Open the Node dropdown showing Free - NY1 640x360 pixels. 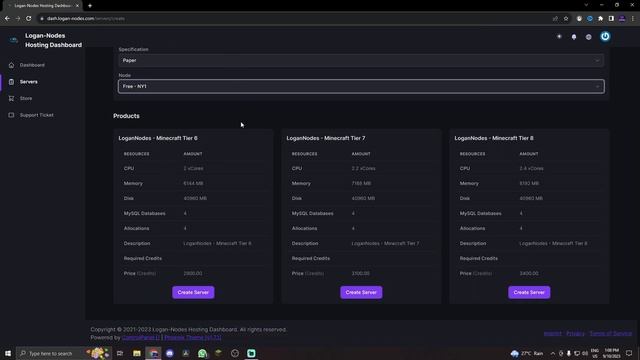click(x=361, y=87)
